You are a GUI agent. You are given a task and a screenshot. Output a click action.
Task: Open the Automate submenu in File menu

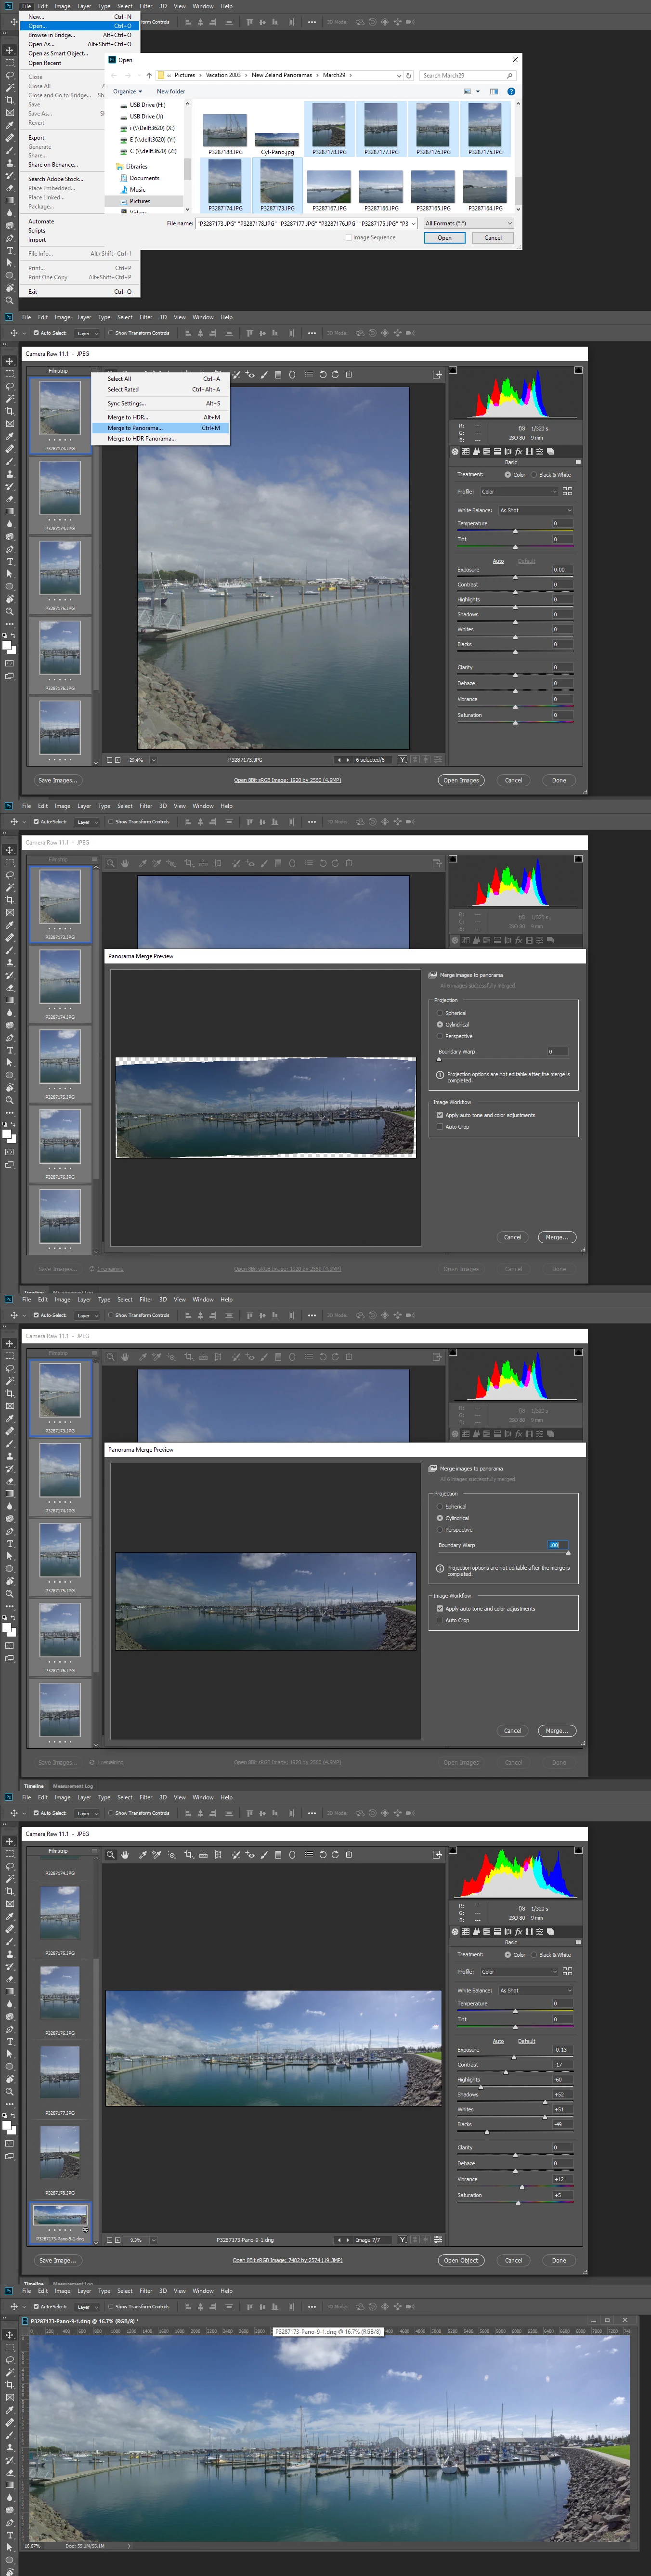[79, 221]
